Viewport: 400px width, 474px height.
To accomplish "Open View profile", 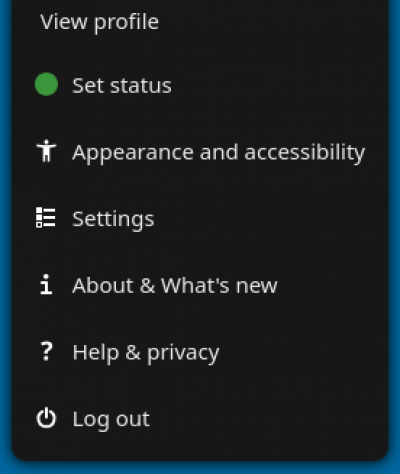I will [x=200, y=22].
